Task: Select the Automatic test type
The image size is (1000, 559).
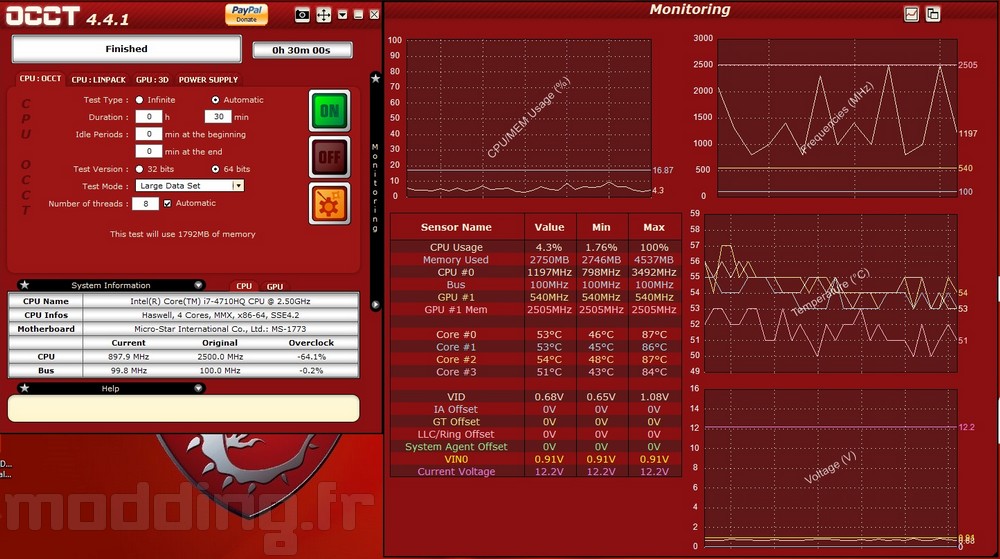Action: 215,100
